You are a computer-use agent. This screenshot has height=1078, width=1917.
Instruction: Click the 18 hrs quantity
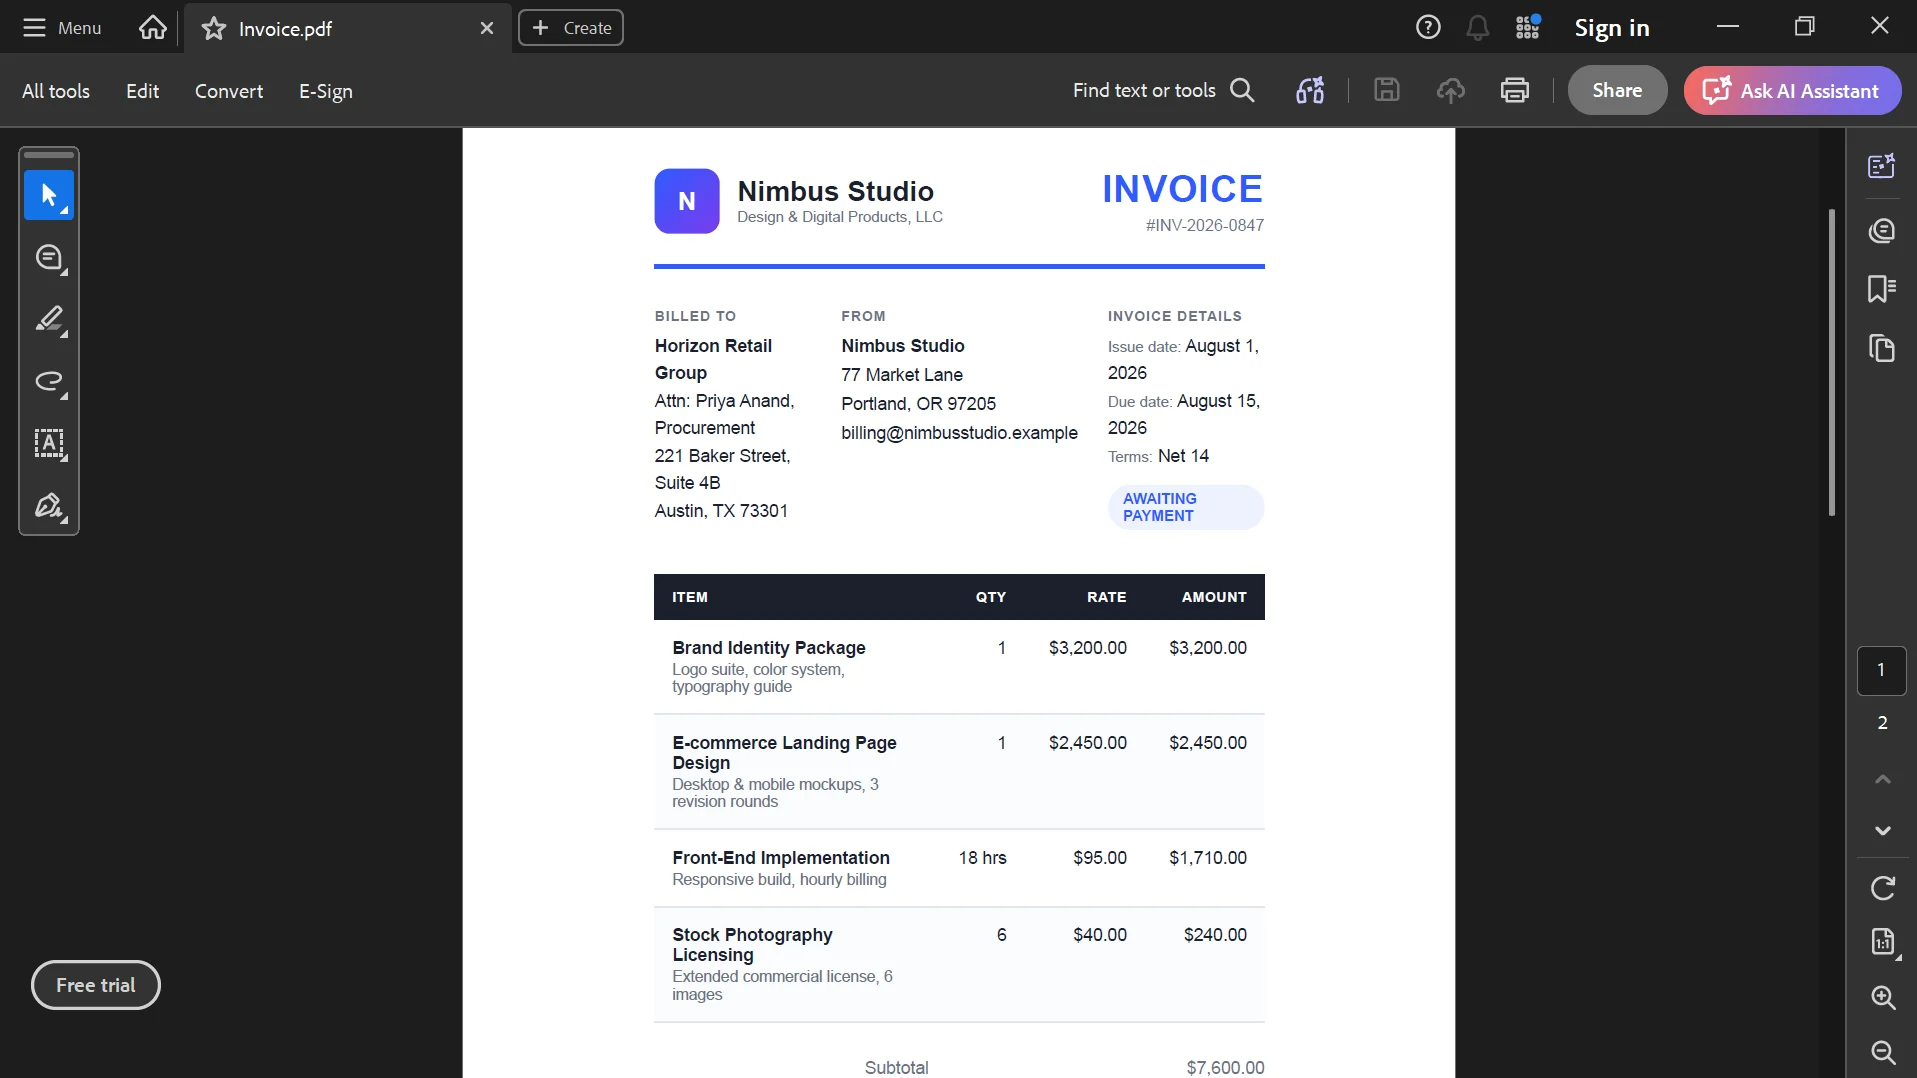tap(982, 858)
